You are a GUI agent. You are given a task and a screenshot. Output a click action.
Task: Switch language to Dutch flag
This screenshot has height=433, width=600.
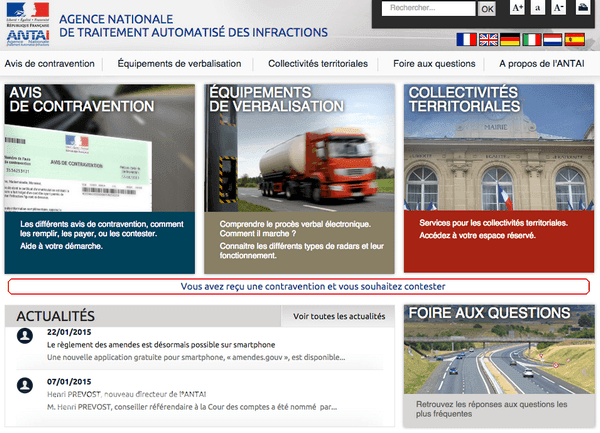(553, 39)
